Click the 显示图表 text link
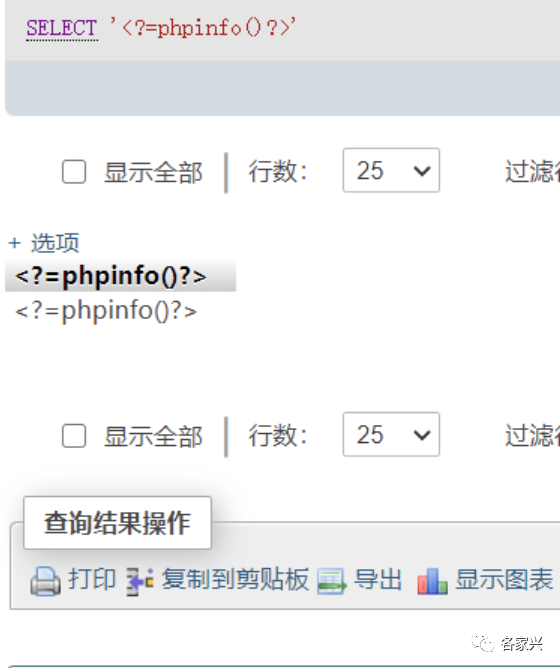Image resolution: width=560 pixels, height=668 pixels. [505, 579]
